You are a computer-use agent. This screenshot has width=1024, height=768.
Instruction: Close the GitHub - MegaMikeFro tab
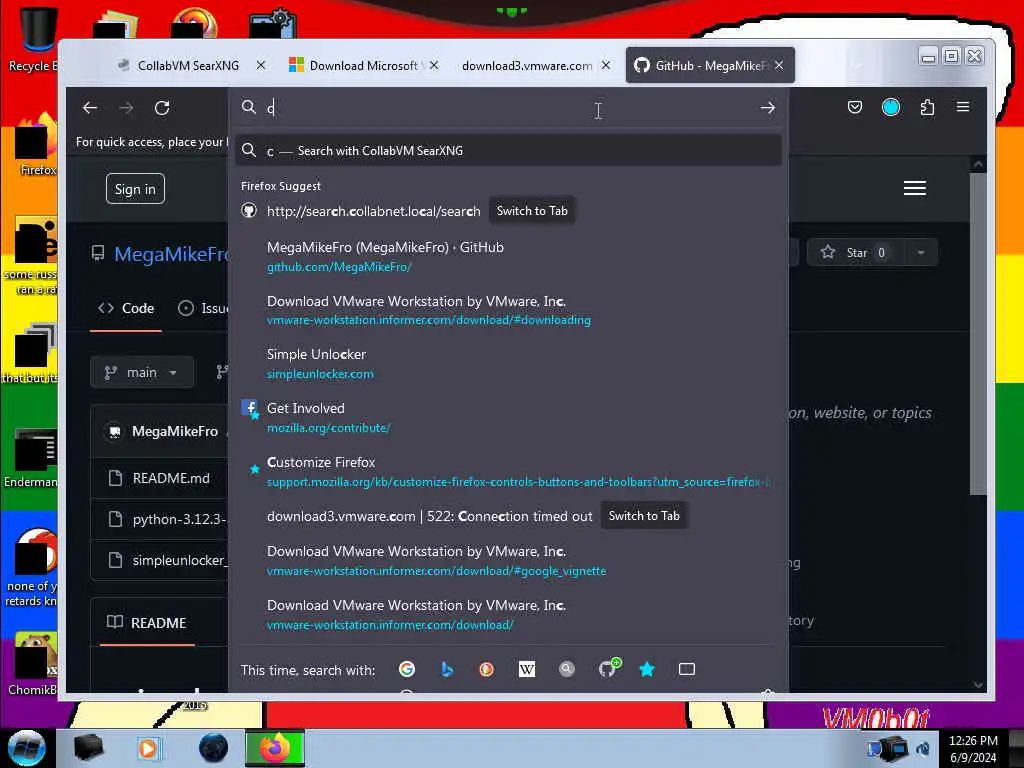779,65
